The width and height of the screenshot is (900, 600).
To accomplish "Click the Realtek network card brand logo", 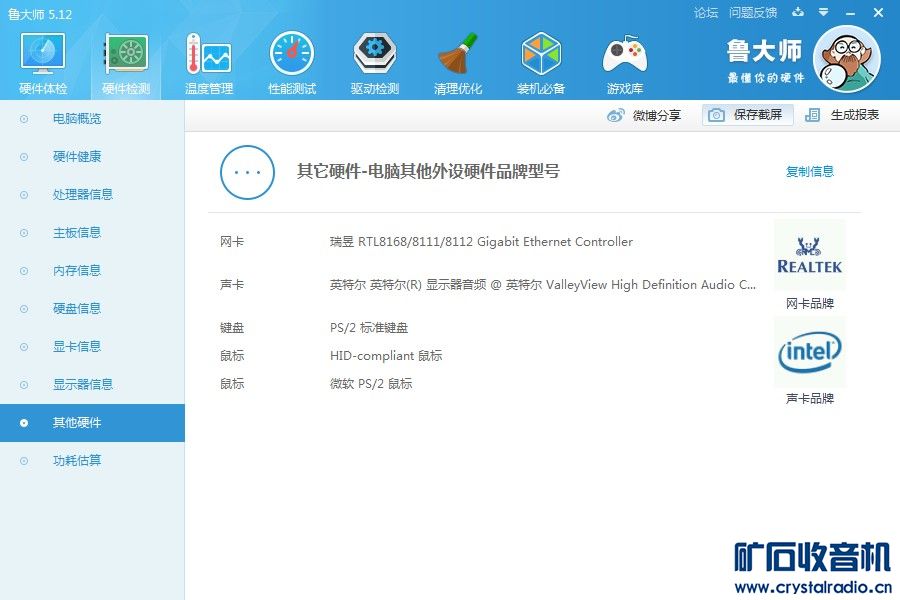I will pos(809,256).
